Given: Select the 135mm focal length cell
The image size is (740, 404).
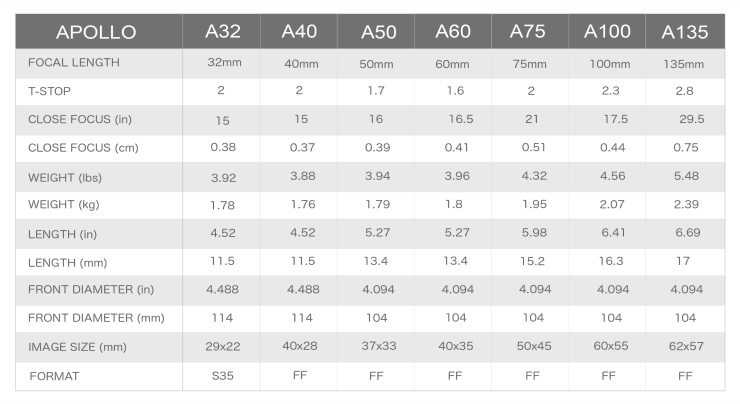Looking at the screenshot, I should 685,64.
